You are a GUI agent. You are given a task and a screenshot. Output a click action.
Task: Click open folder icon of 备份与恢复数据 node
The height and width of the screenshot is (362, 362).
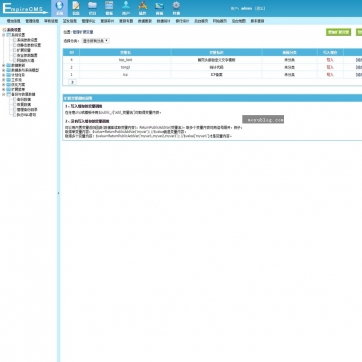click(x=8, y=94)
